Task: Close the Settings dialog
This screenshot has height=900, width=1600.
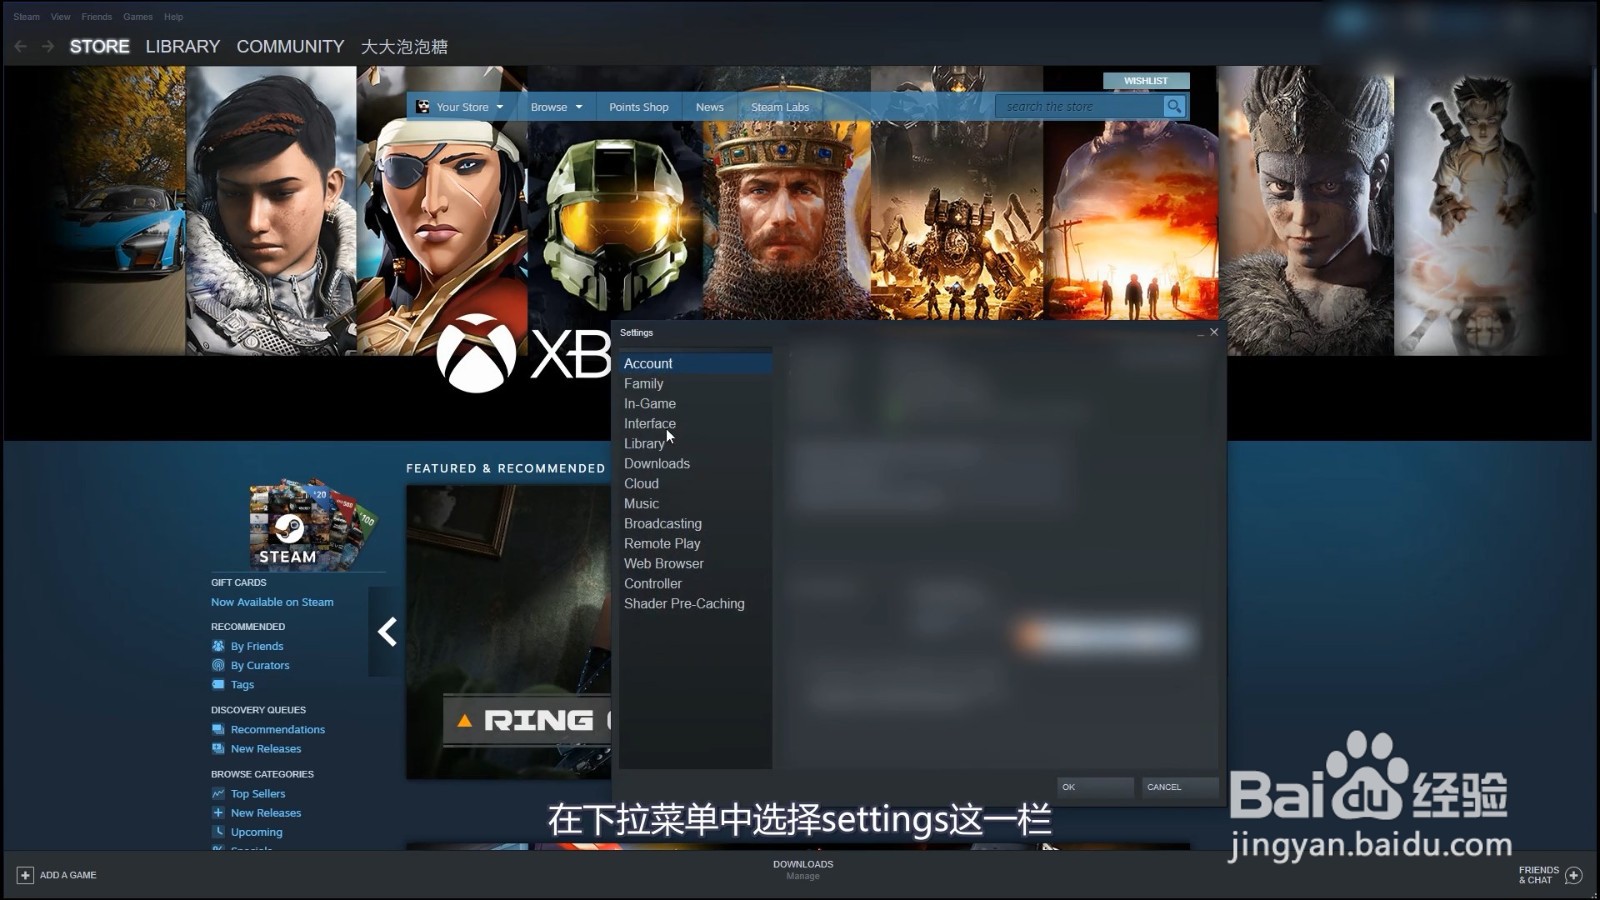Action: [1214, 332]
